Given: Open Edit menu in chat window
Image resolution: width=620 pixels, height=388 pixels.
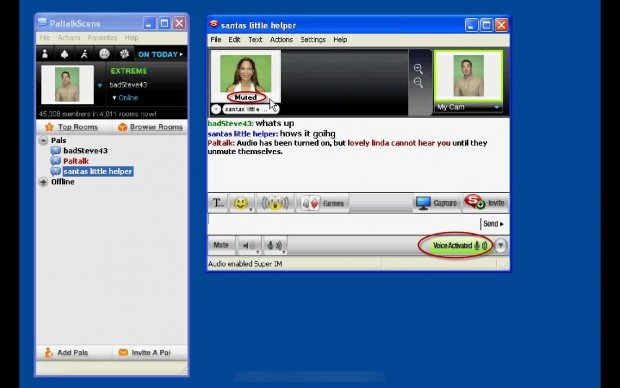Looking at the screenshot, I should (x=234, y=40).
